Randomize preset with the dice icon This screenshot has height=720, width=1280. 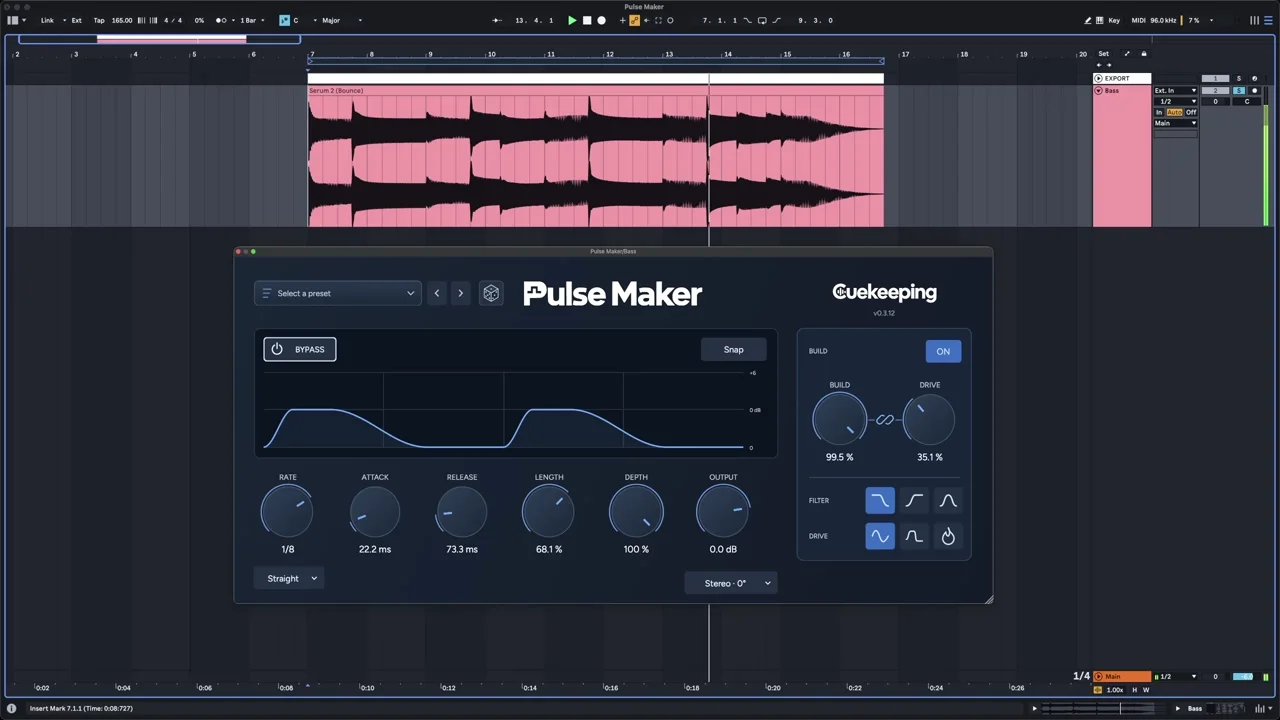(491, 293)
